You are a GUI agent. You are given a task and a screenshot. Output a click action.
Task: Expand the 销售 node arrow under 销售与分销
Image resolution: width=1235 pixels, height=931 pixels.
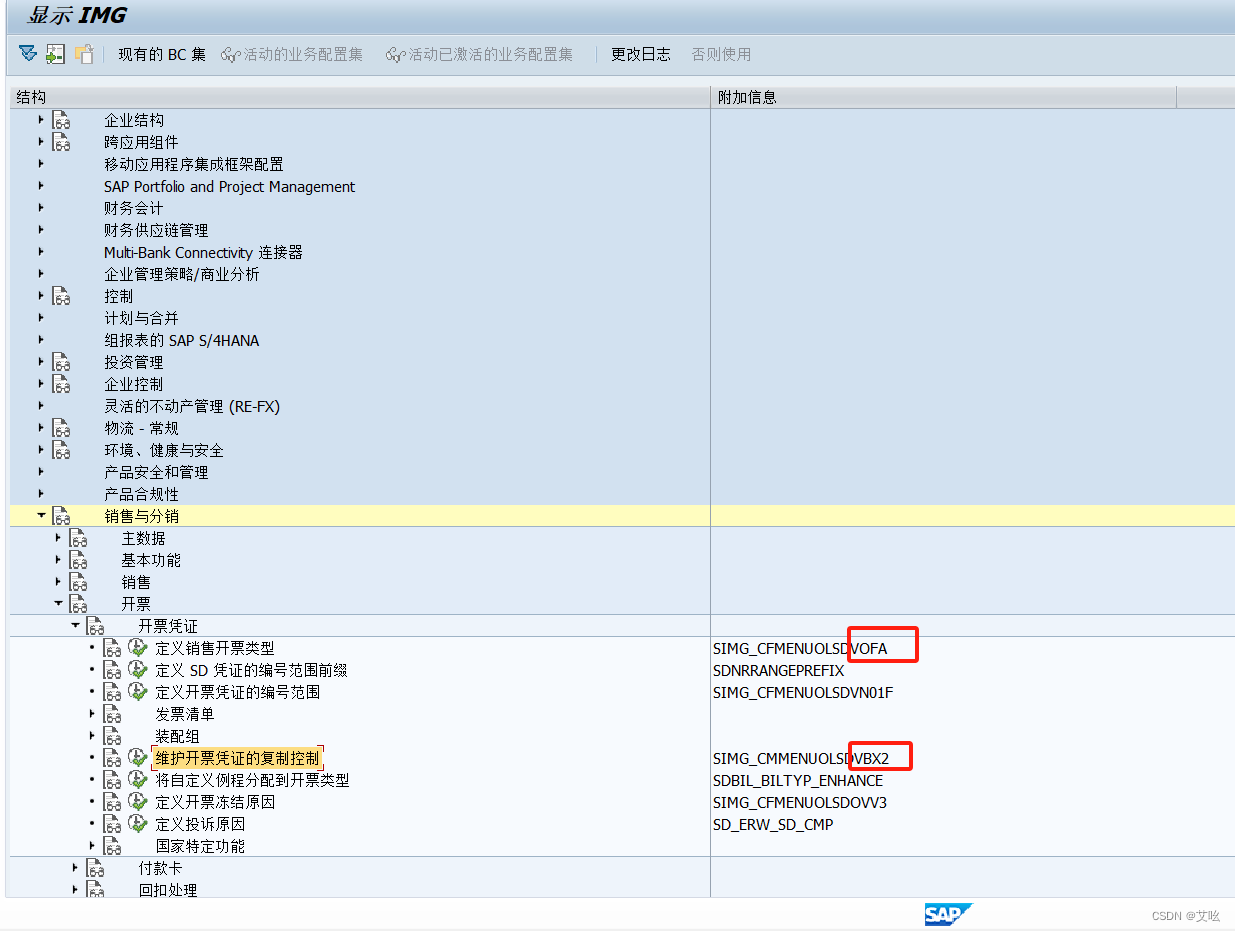click(x=58, y=581)
